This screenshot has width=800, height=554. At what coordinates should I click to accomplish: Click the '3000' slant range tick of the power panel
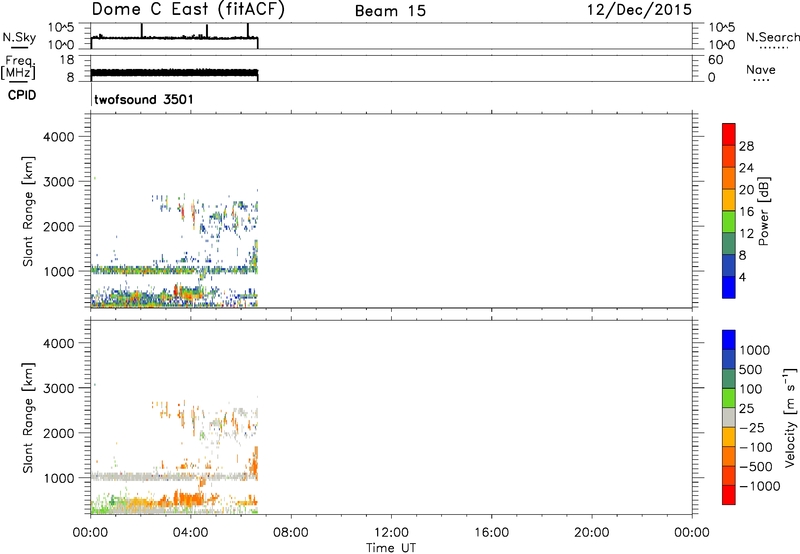(x=59, y=182)
